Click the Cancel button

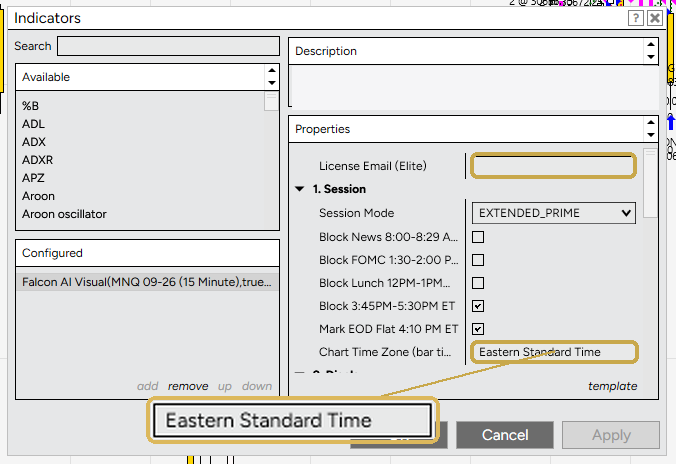point(505,435)
